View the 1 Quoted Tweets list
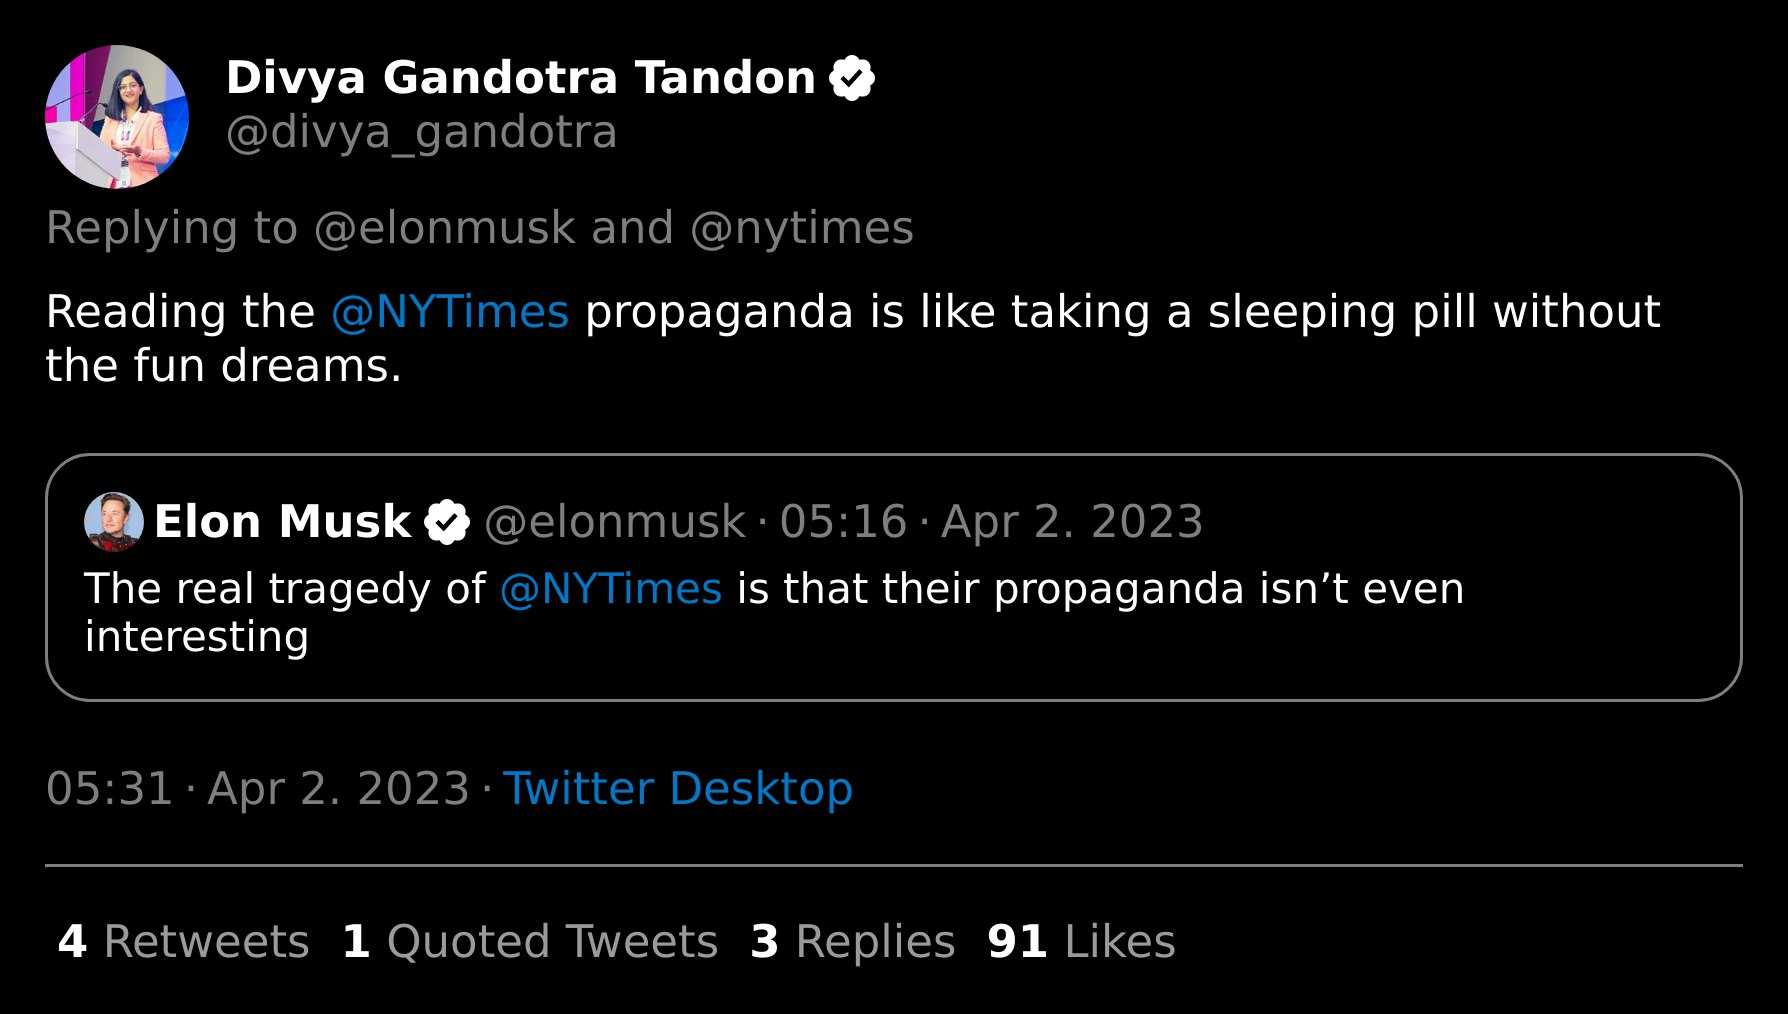1788x1014 pixels. click(530, 942)
